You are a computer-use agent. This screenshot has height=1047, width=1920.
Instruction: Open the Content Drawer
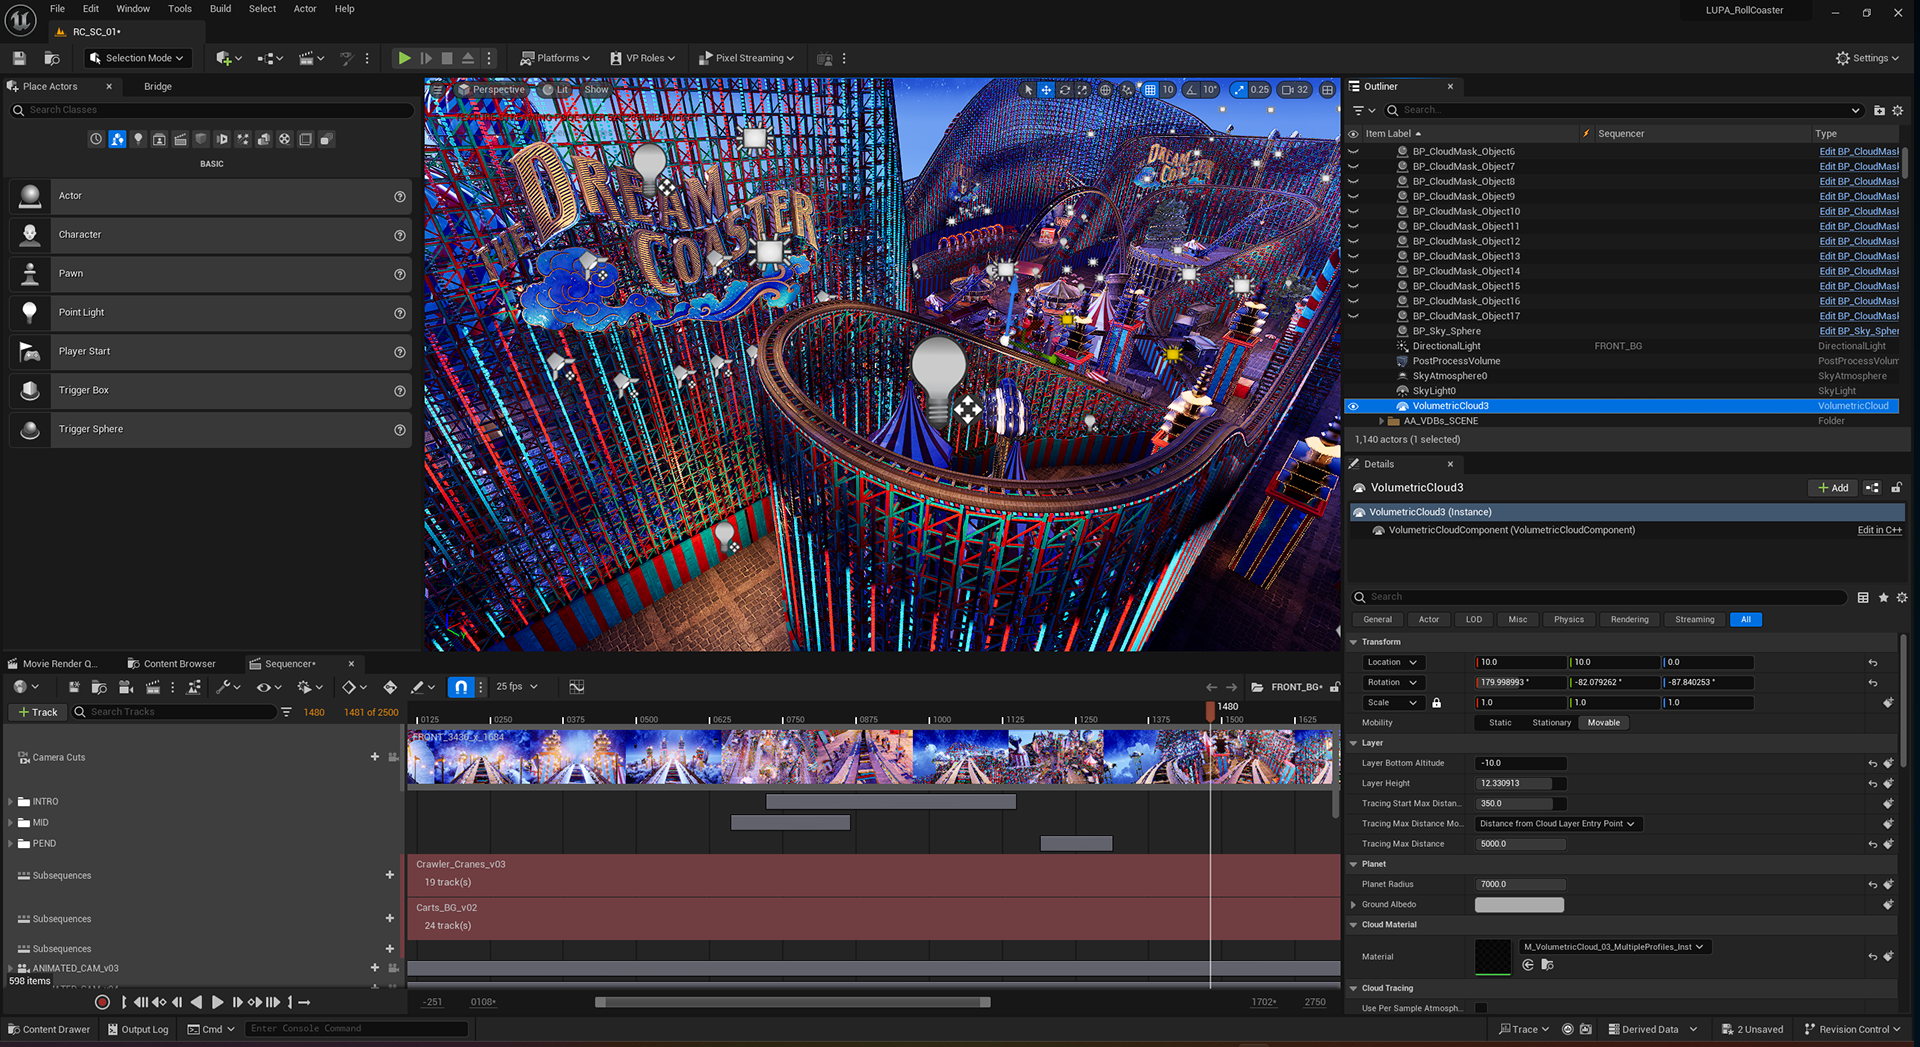click(49, 1029)
